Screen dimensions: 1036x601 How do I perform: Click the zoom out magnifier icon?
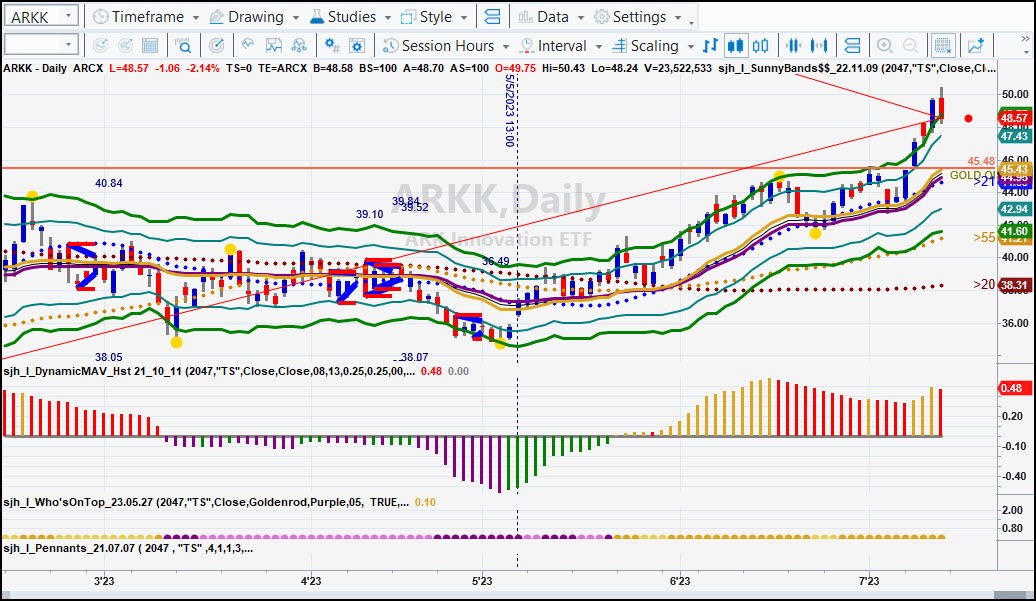[910, 46]
